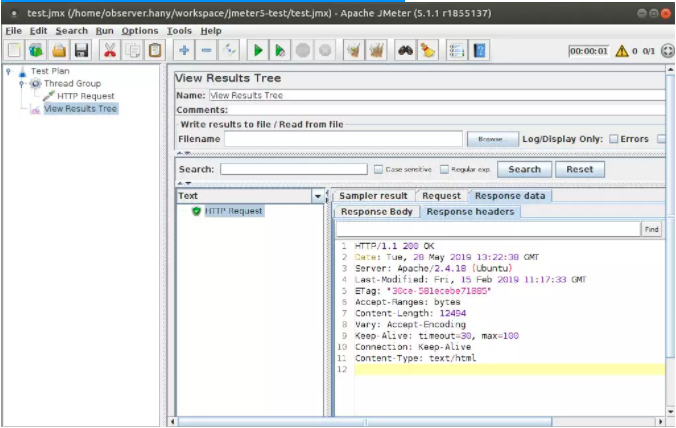Screen dimensions: 676x428
Task: Switch to the Request tab
Action: click(441, 196)
